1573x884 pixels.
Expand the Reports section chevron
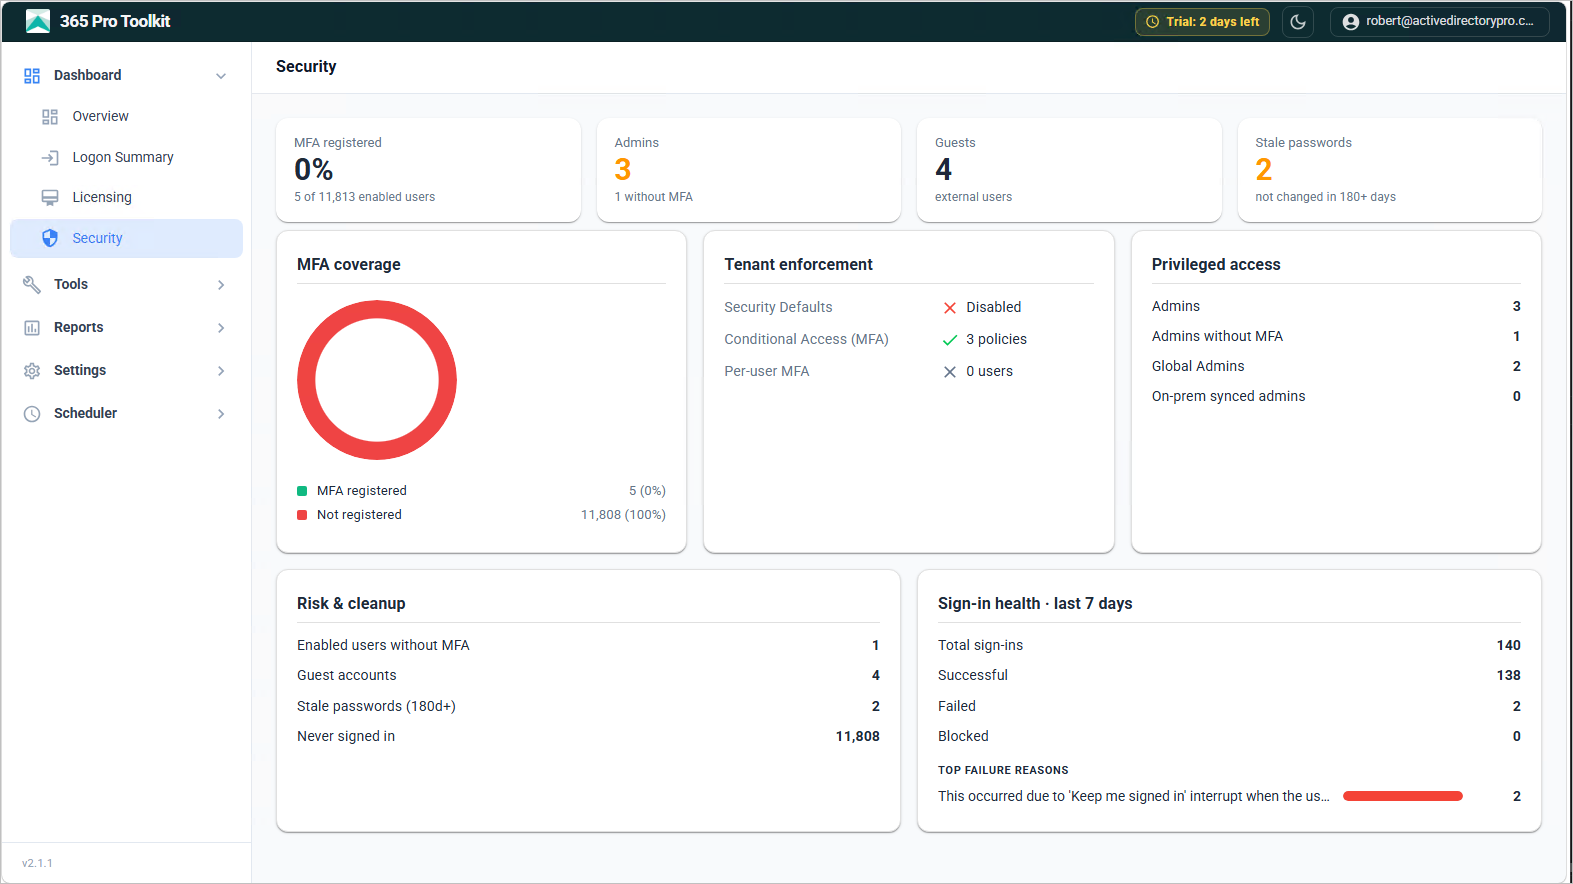(x=221, y=328)
